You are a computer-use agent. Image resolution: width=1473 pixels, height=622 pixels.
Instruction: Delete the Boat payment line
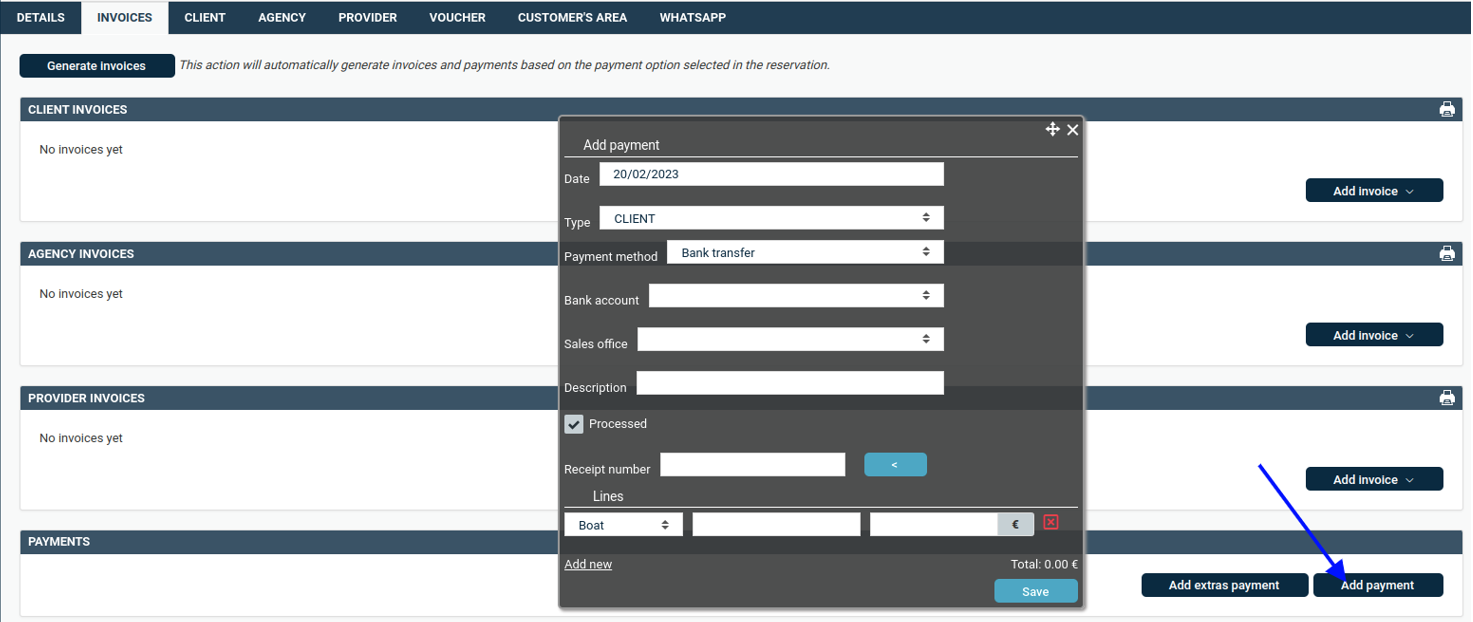coord(1050,522)
